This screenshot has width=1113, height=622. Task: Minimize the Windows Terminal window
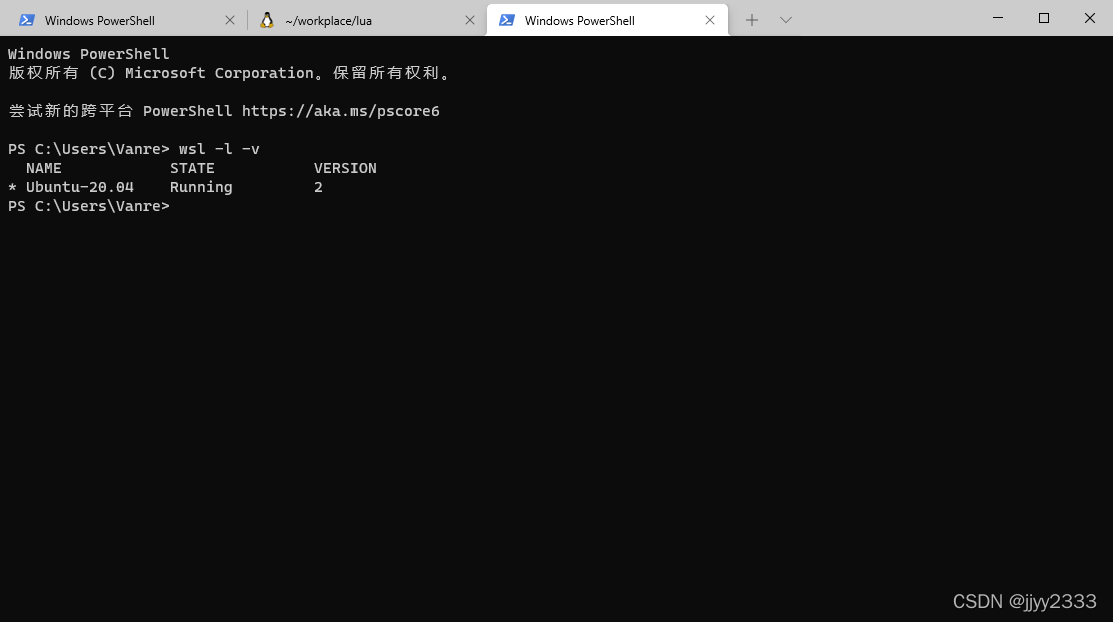[x=997, y=18]
